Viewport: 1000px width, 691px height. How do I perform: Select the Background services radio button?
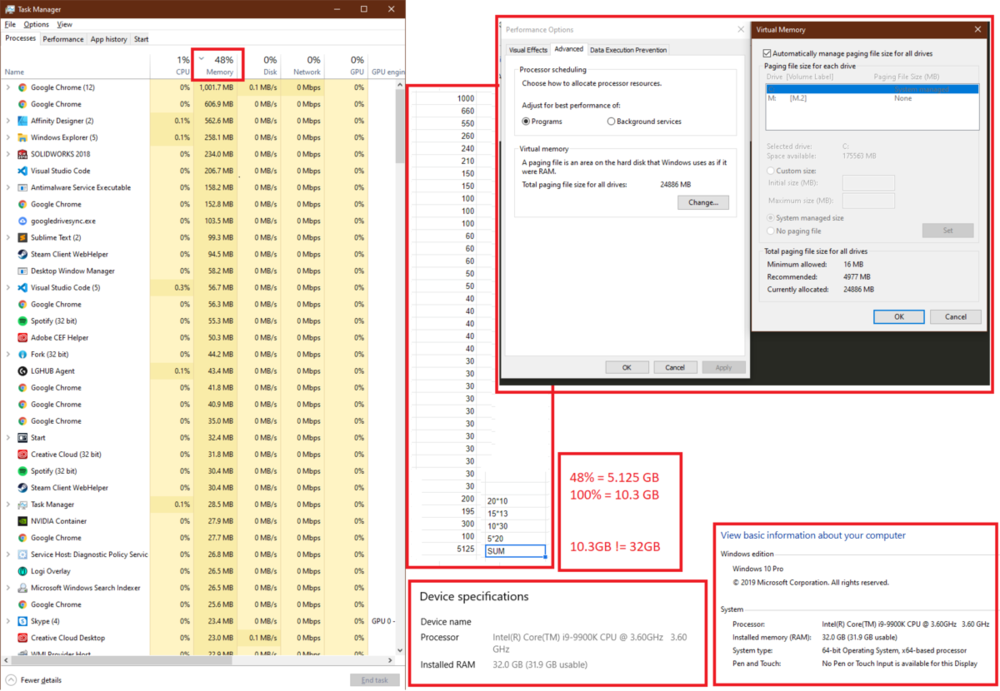click(x=611, y=121)
